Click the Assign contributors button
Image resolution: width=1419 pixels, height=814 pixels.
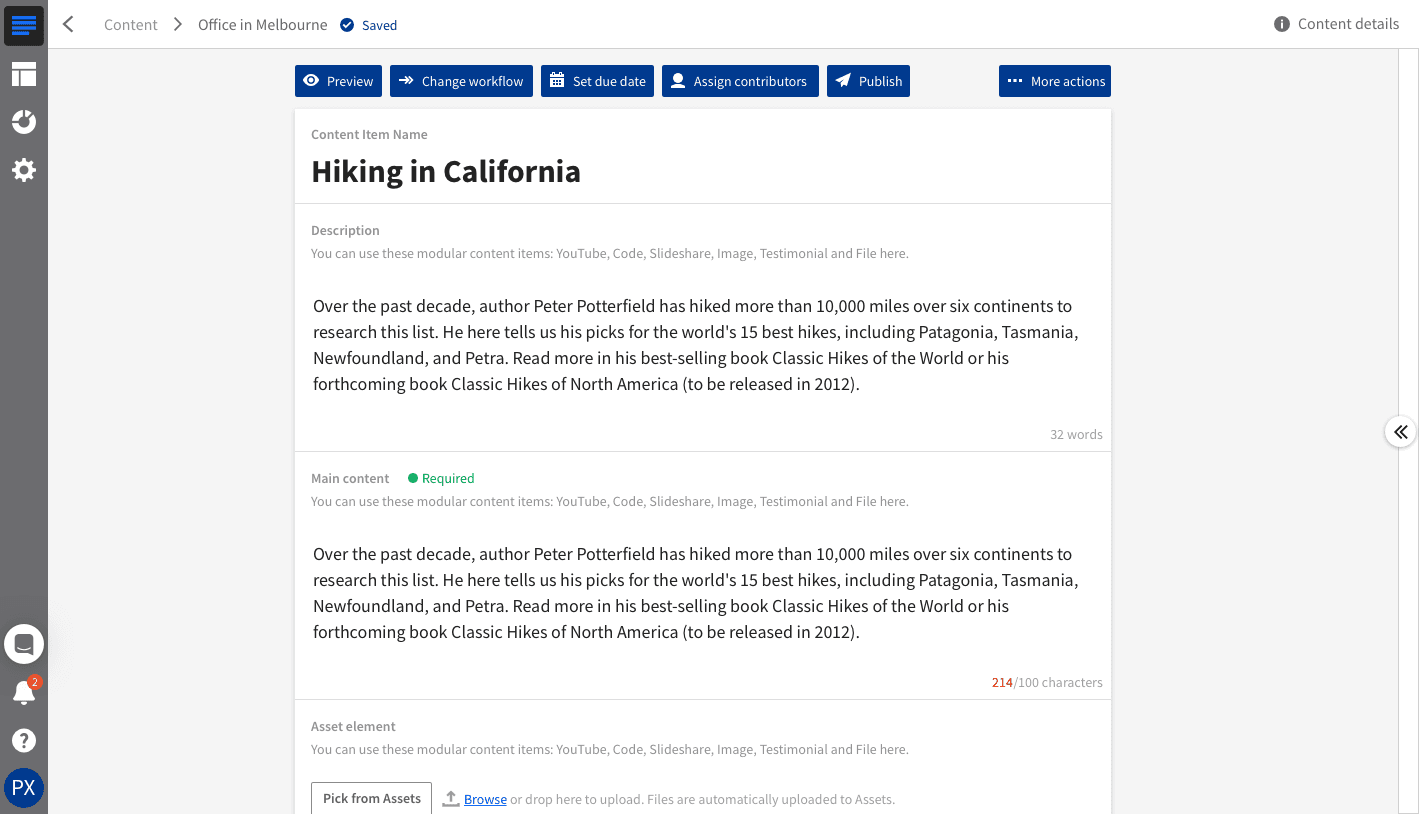click(740, 82)
